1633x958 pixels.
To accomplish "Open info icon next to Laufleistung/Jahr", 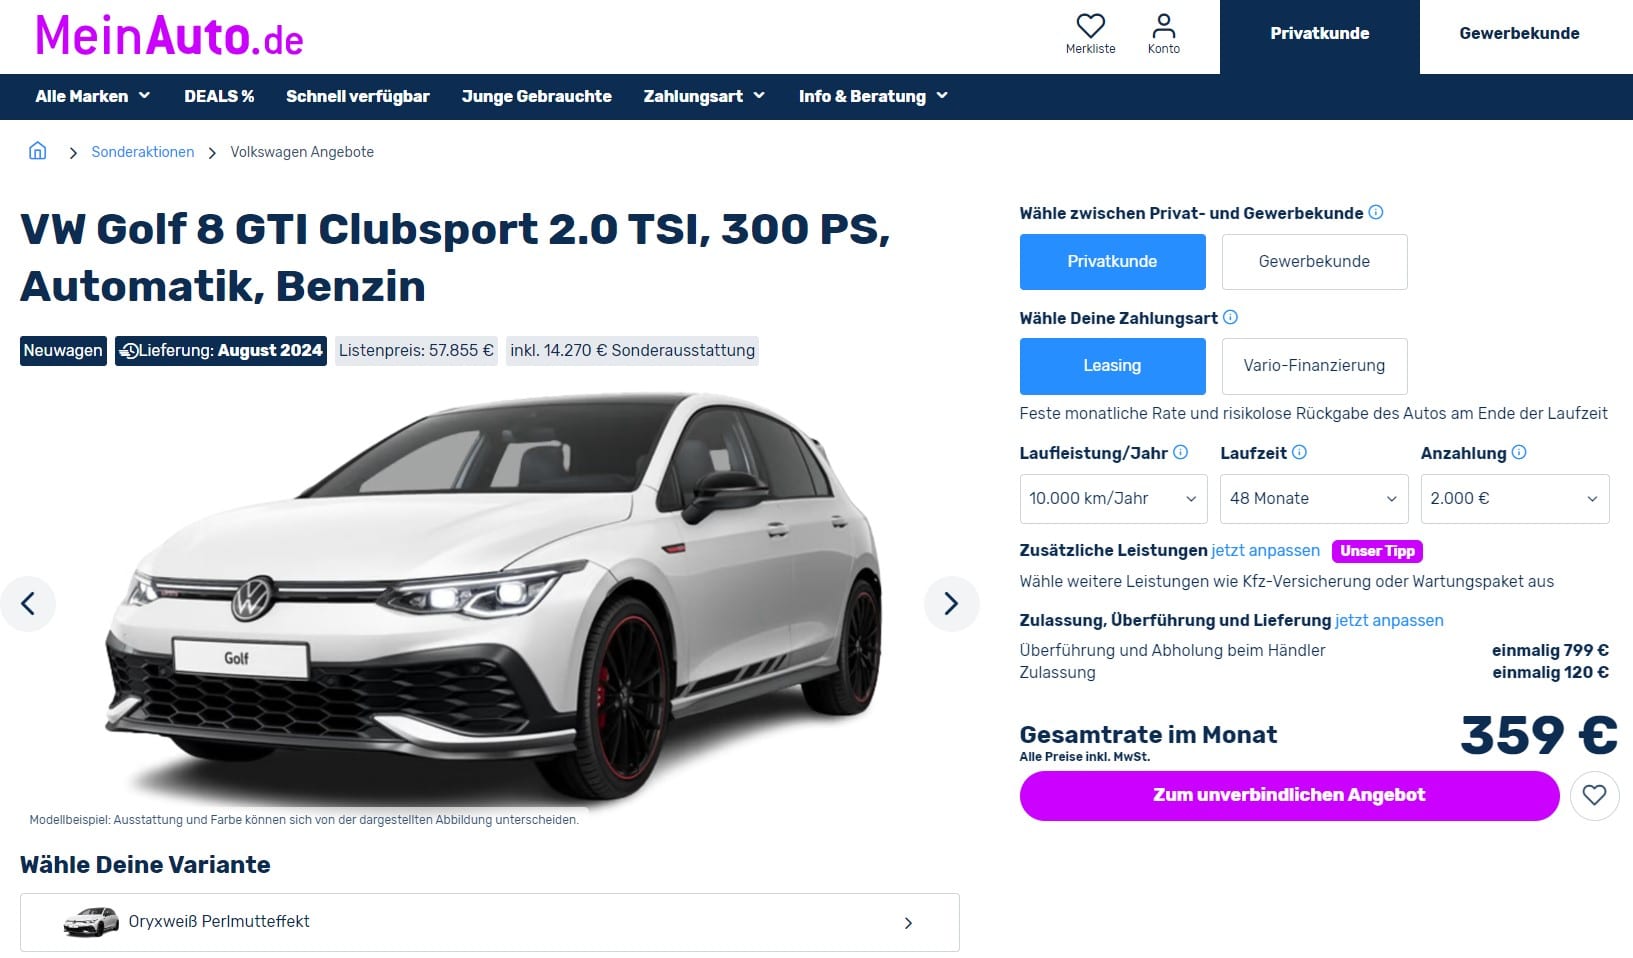I will pos(1180,452).
